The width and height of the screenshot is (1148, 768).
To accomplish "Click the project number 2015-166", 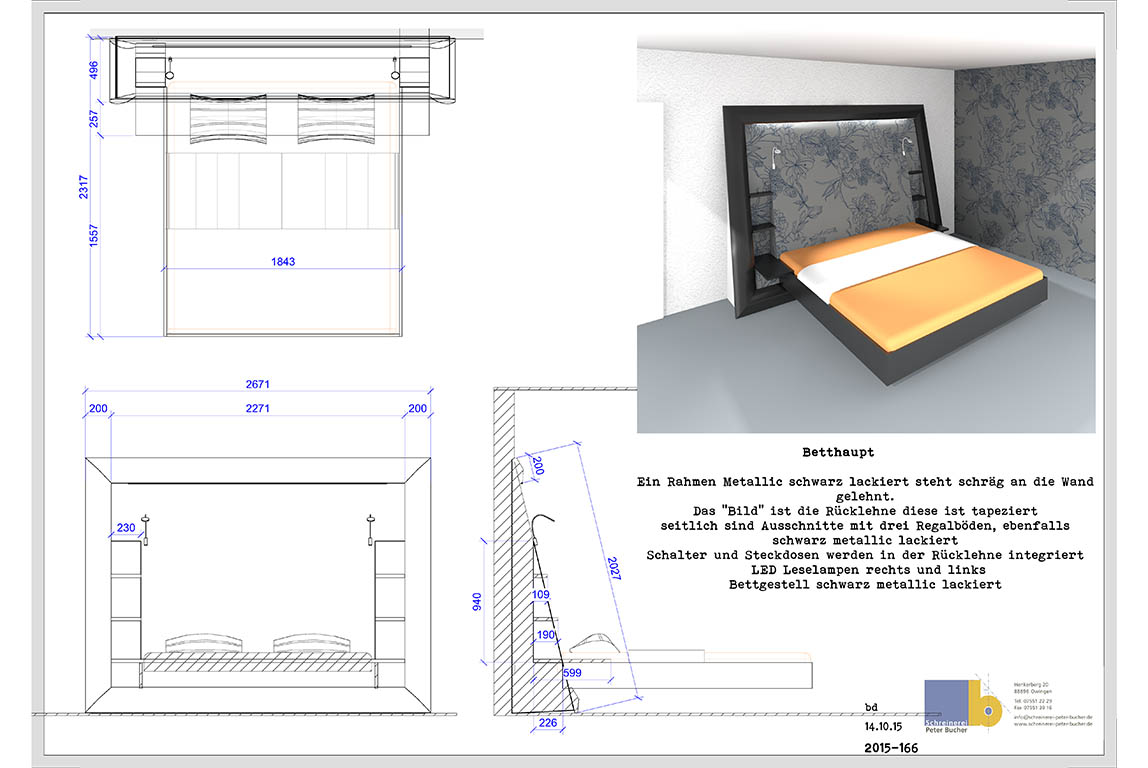I will point(891,748).
